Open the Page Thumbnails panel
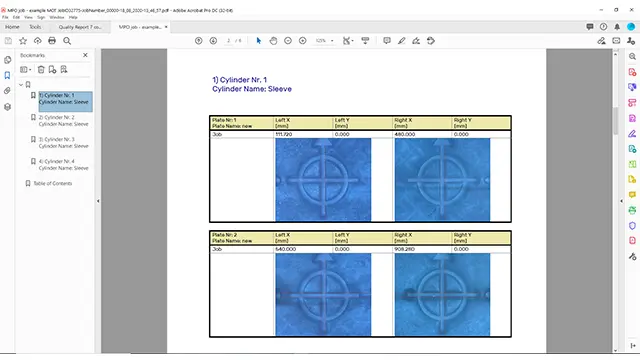This screenshot has height=360, width=640. click(x=7, y=60)
